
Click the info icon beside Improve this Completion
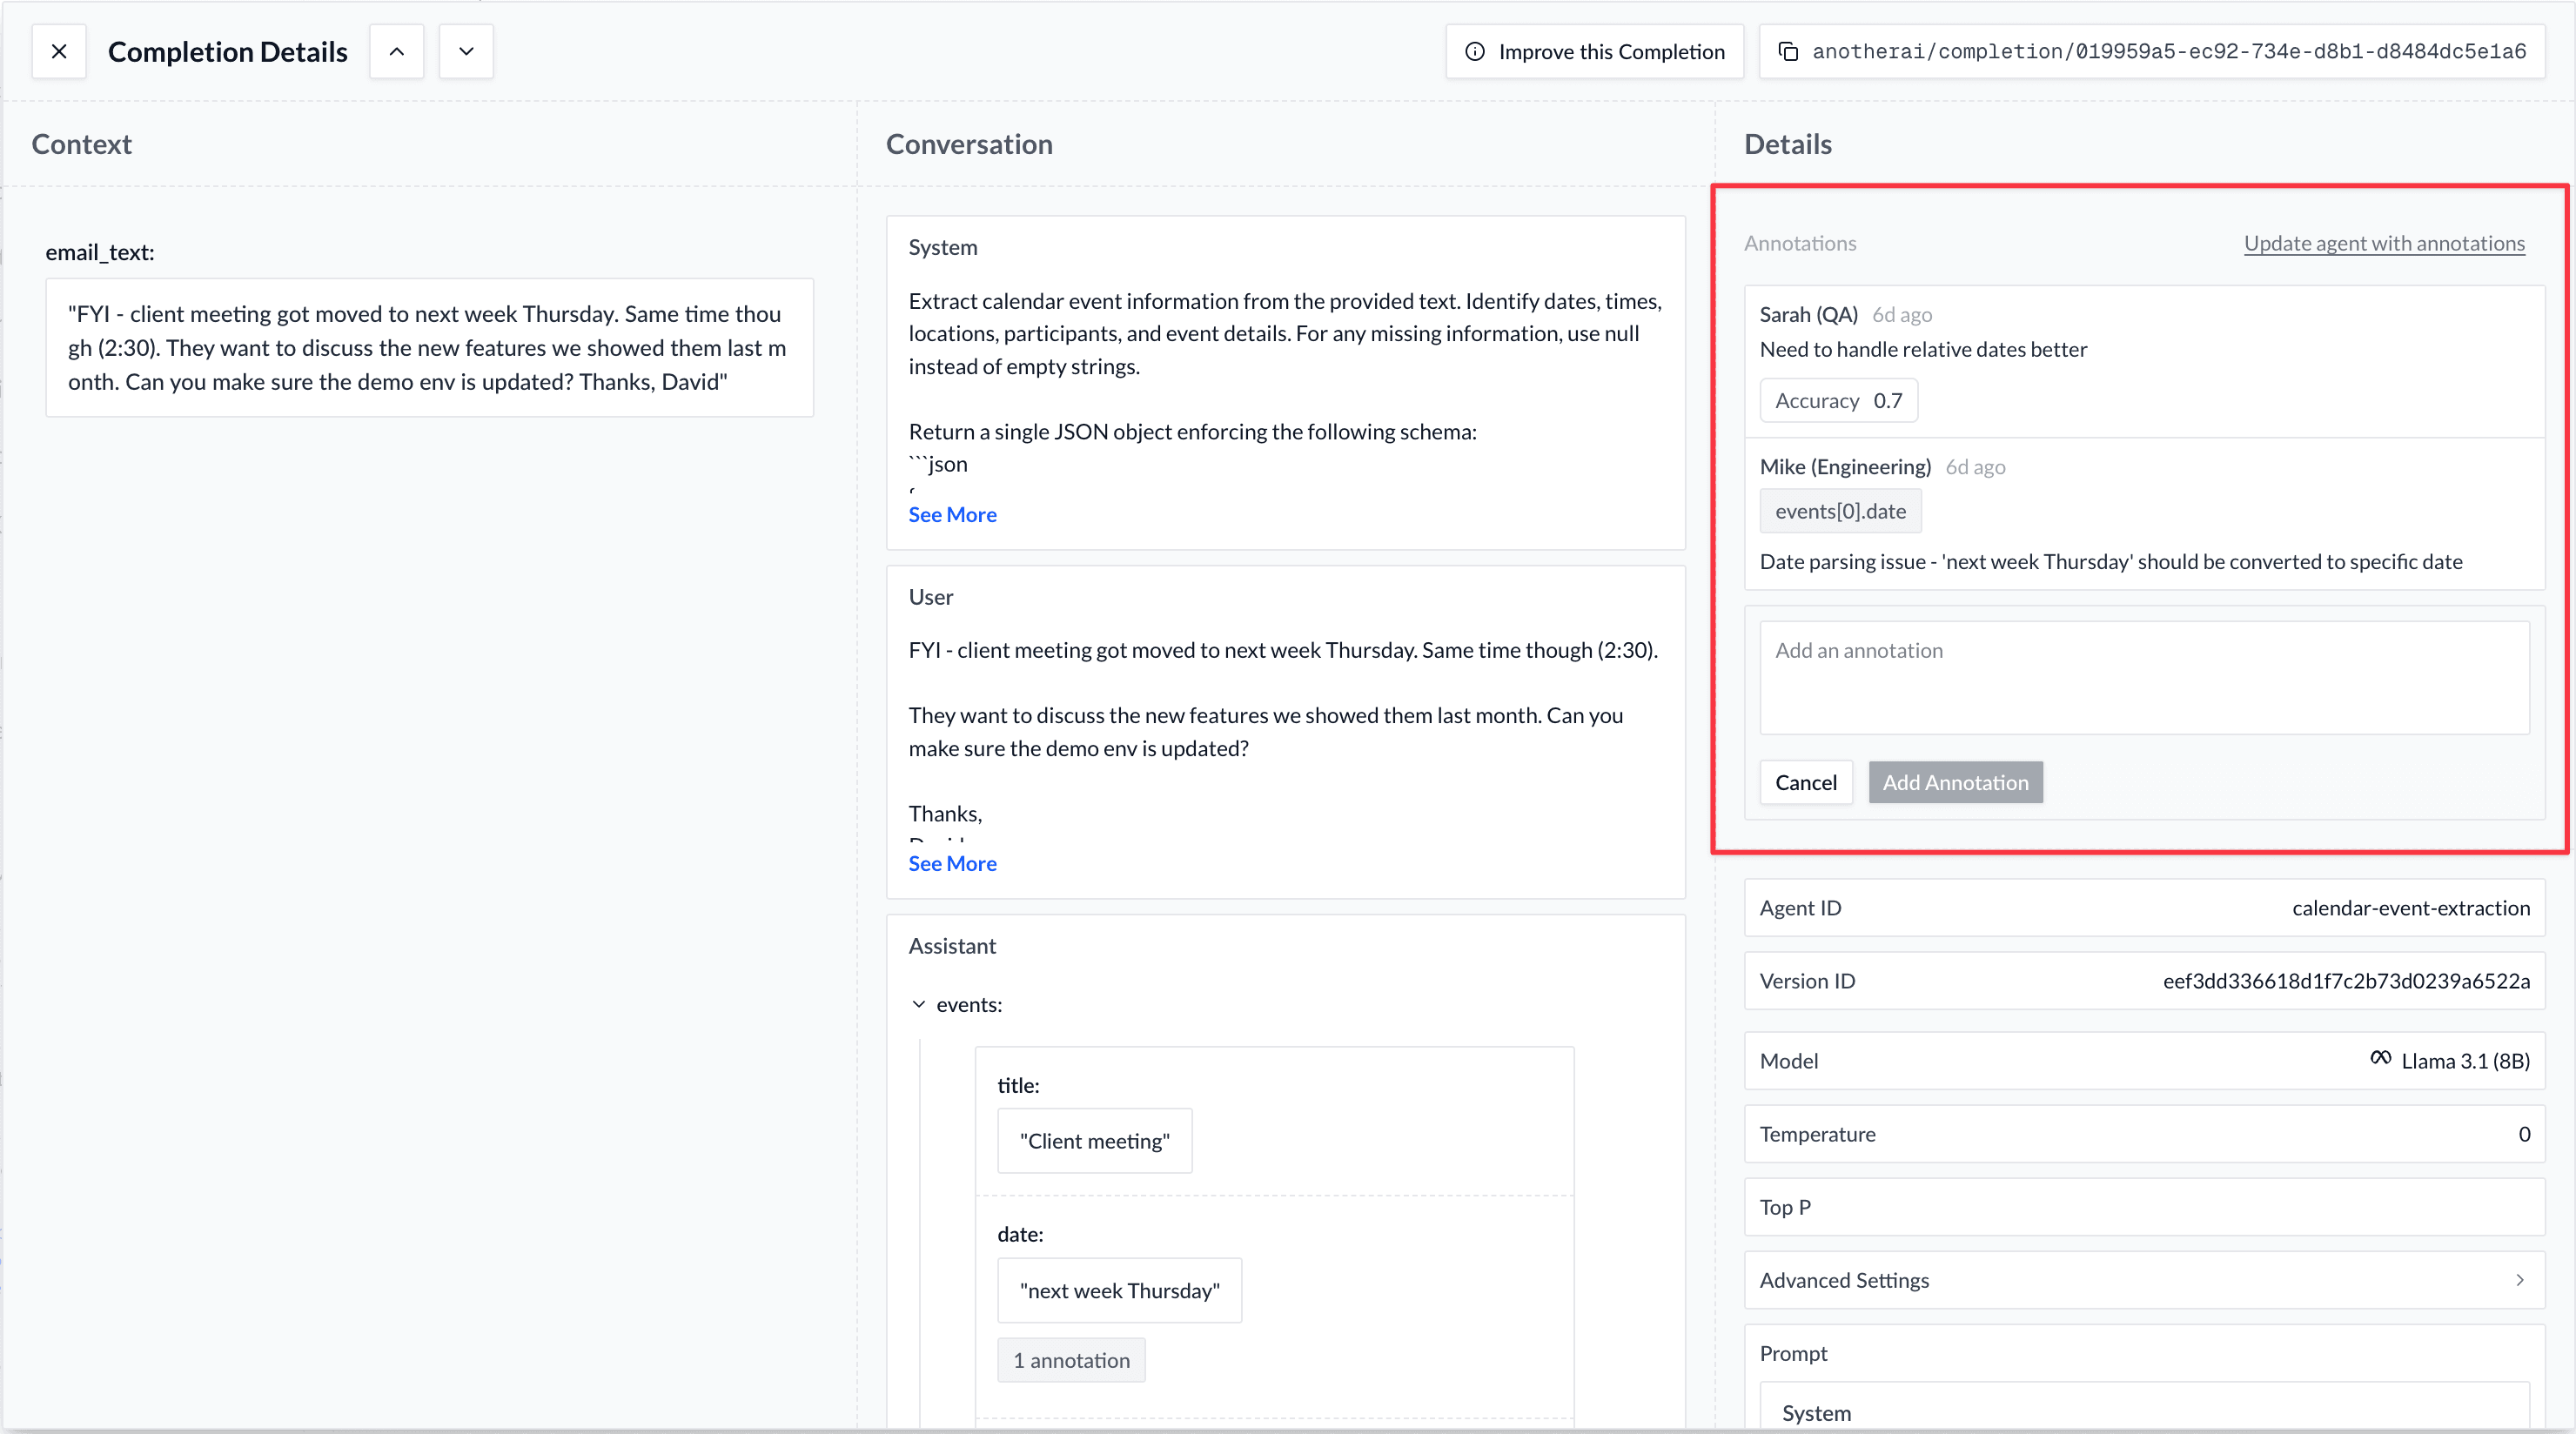point(1475,52)
